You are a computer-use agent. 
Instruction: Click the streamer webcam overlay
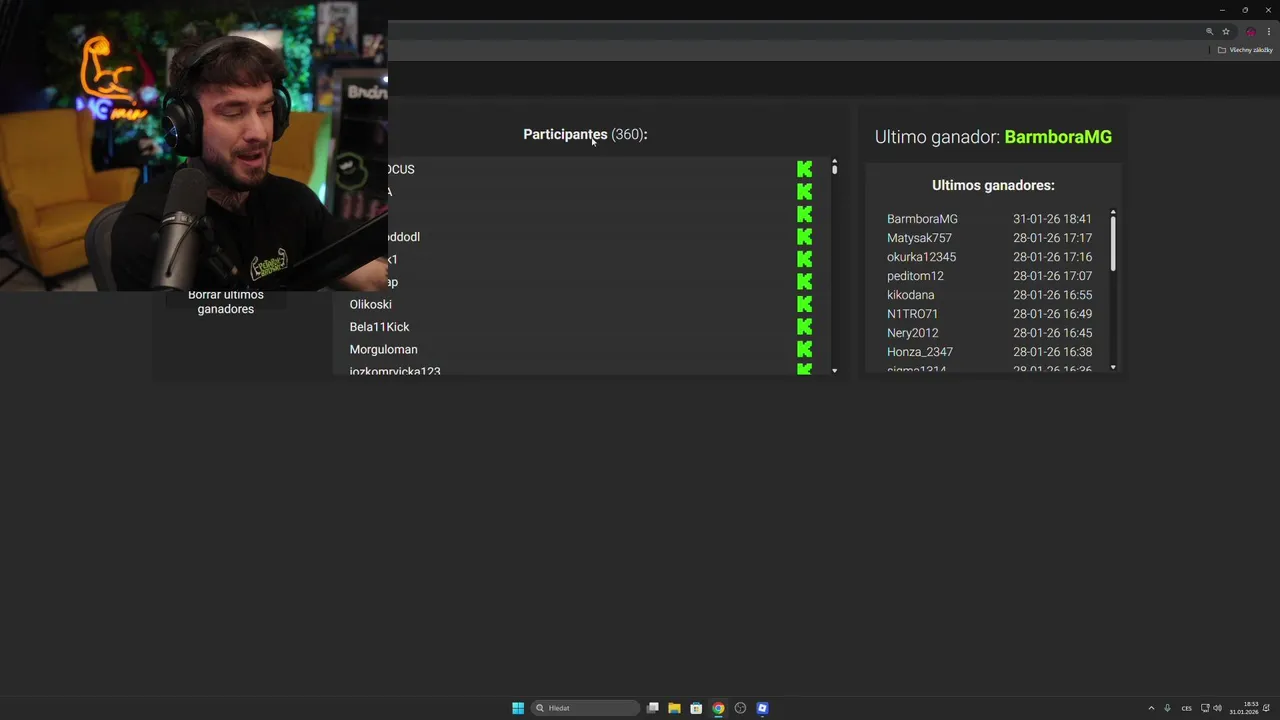point(194,146)
